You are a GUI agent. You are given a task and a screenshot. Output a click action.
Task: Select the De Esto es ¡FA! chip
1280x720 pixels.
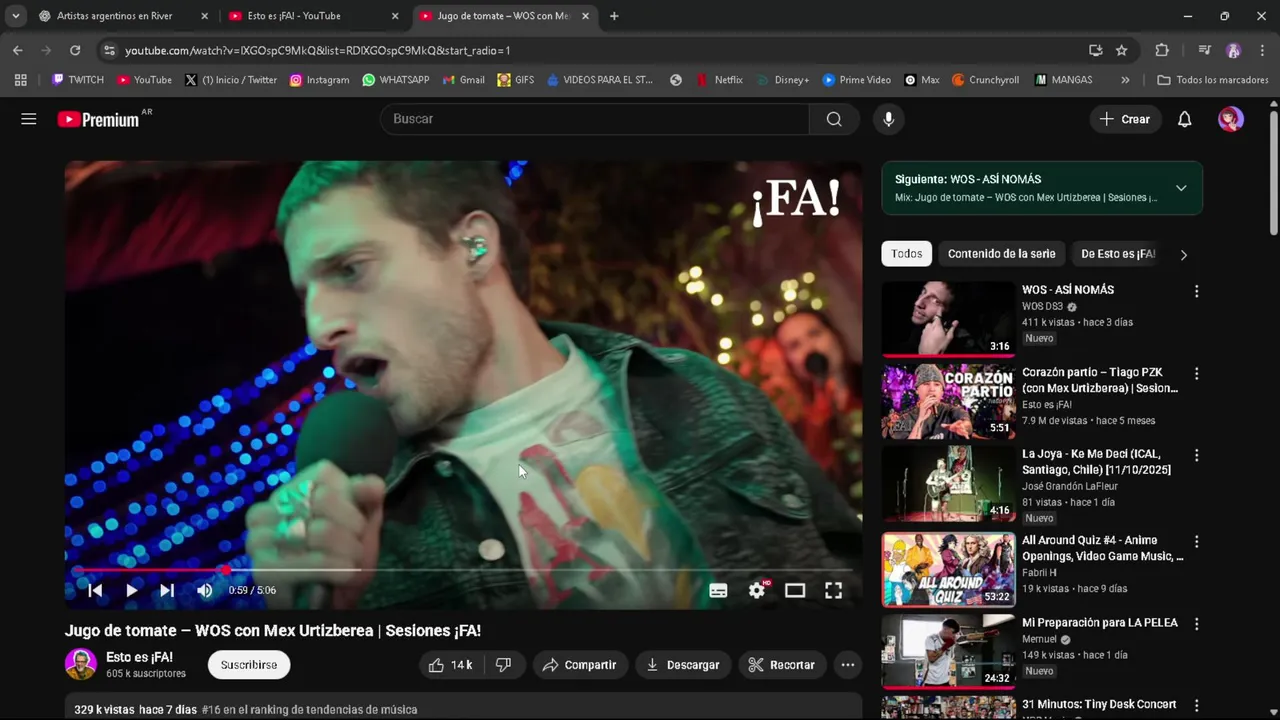pos(1118,254)
